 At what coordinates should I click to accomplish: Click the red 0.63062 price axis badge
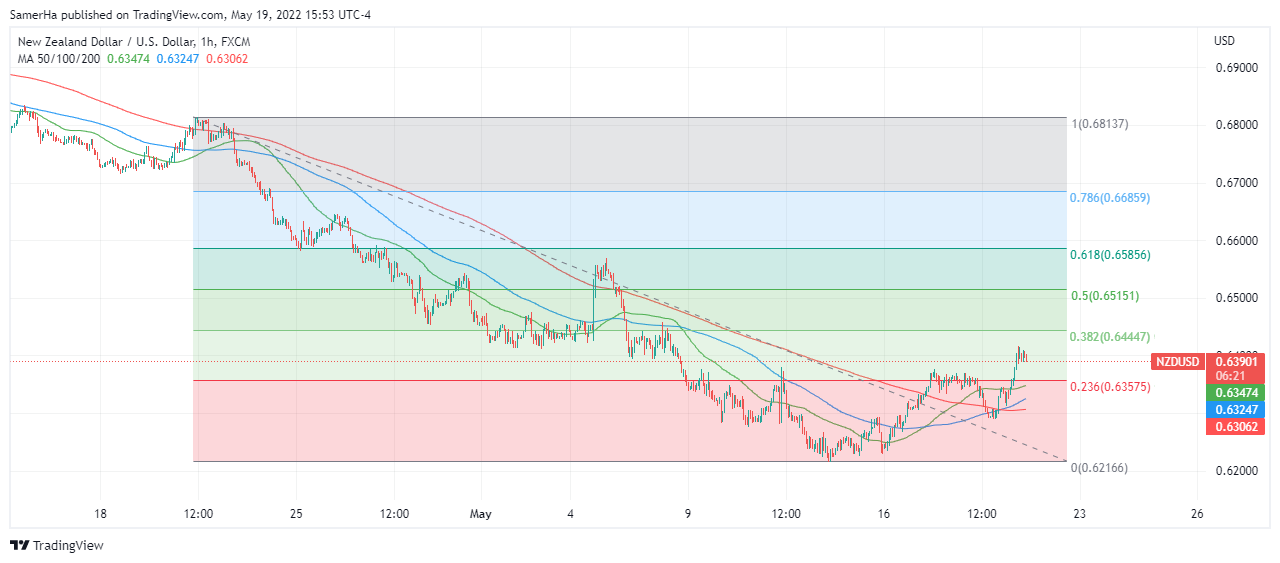point(1238,427)
